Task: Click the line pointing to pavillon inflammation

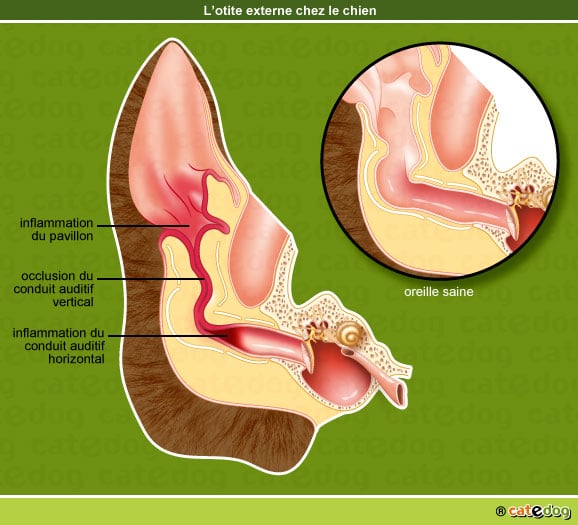Action: [144, 225]
